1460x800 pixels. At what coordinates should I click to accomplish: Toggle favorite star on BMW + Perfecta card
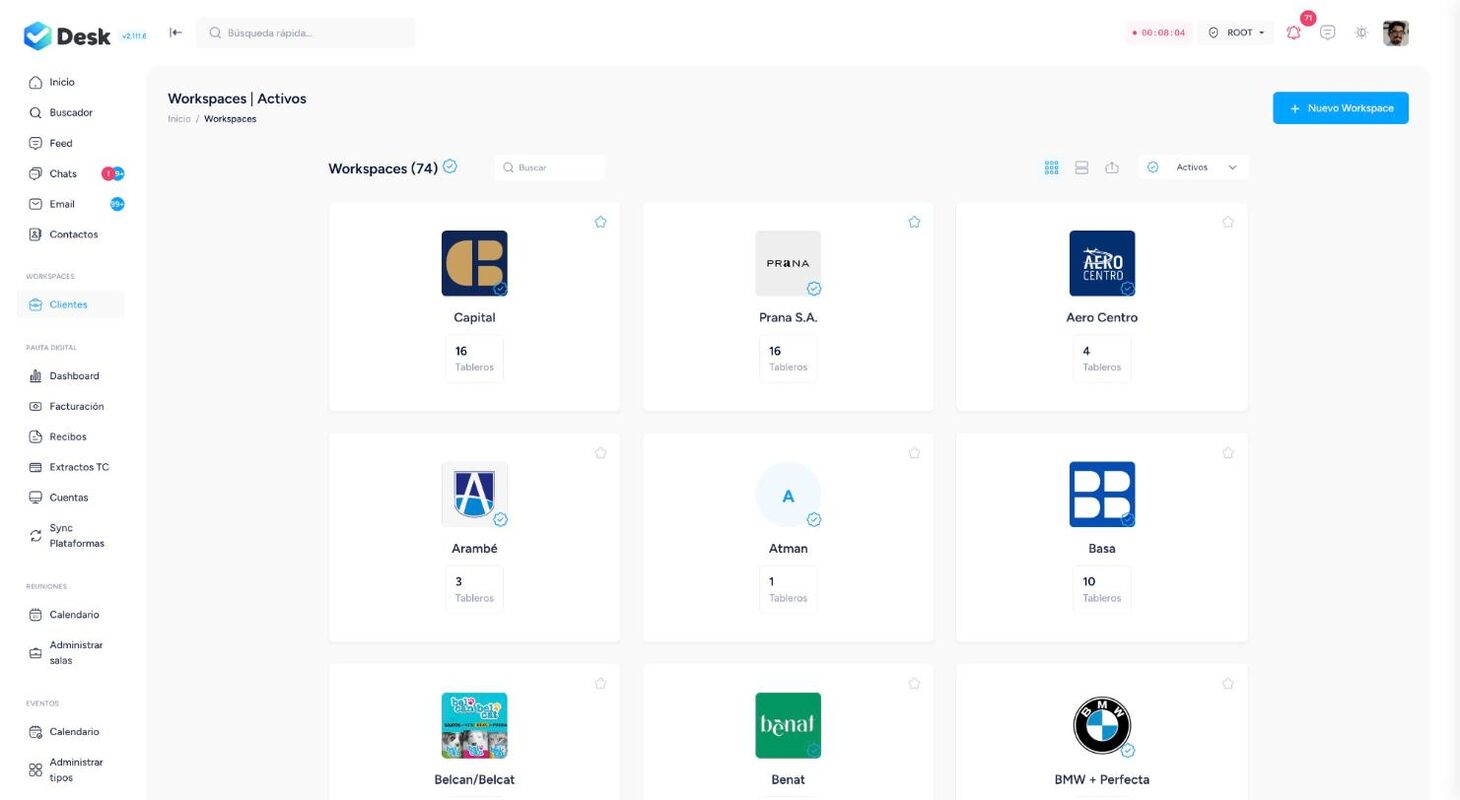point(1228,684)
